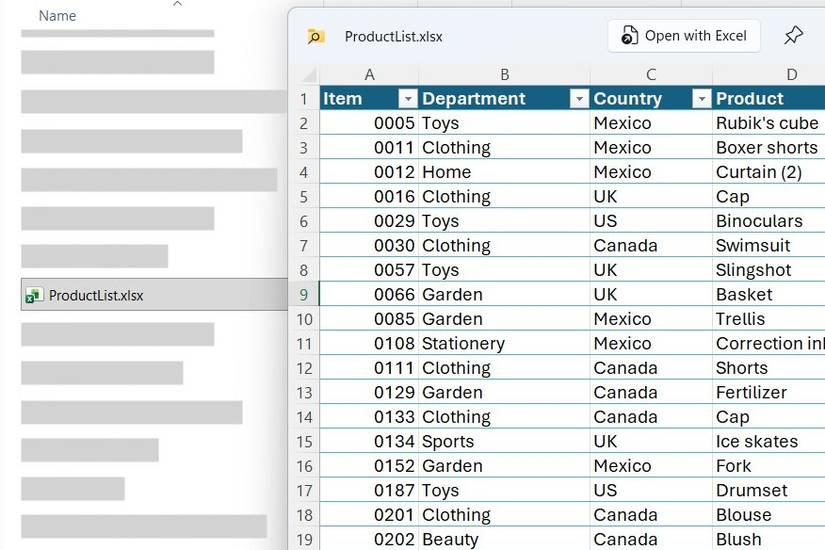Click item number 0187 cell

[x=369, y=490]
